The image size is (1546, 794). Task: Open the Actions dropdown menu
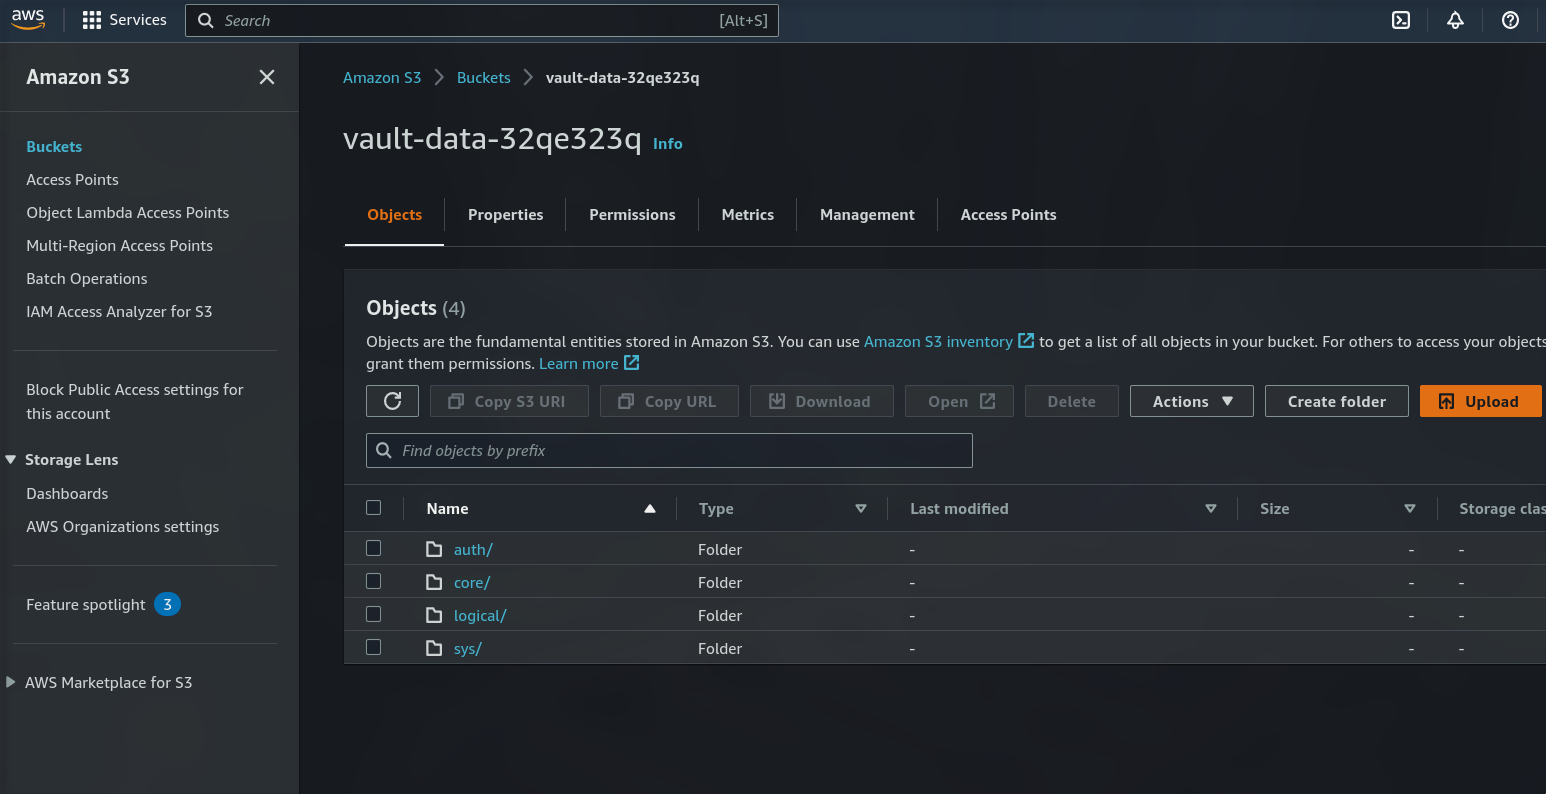[1192, 401]
